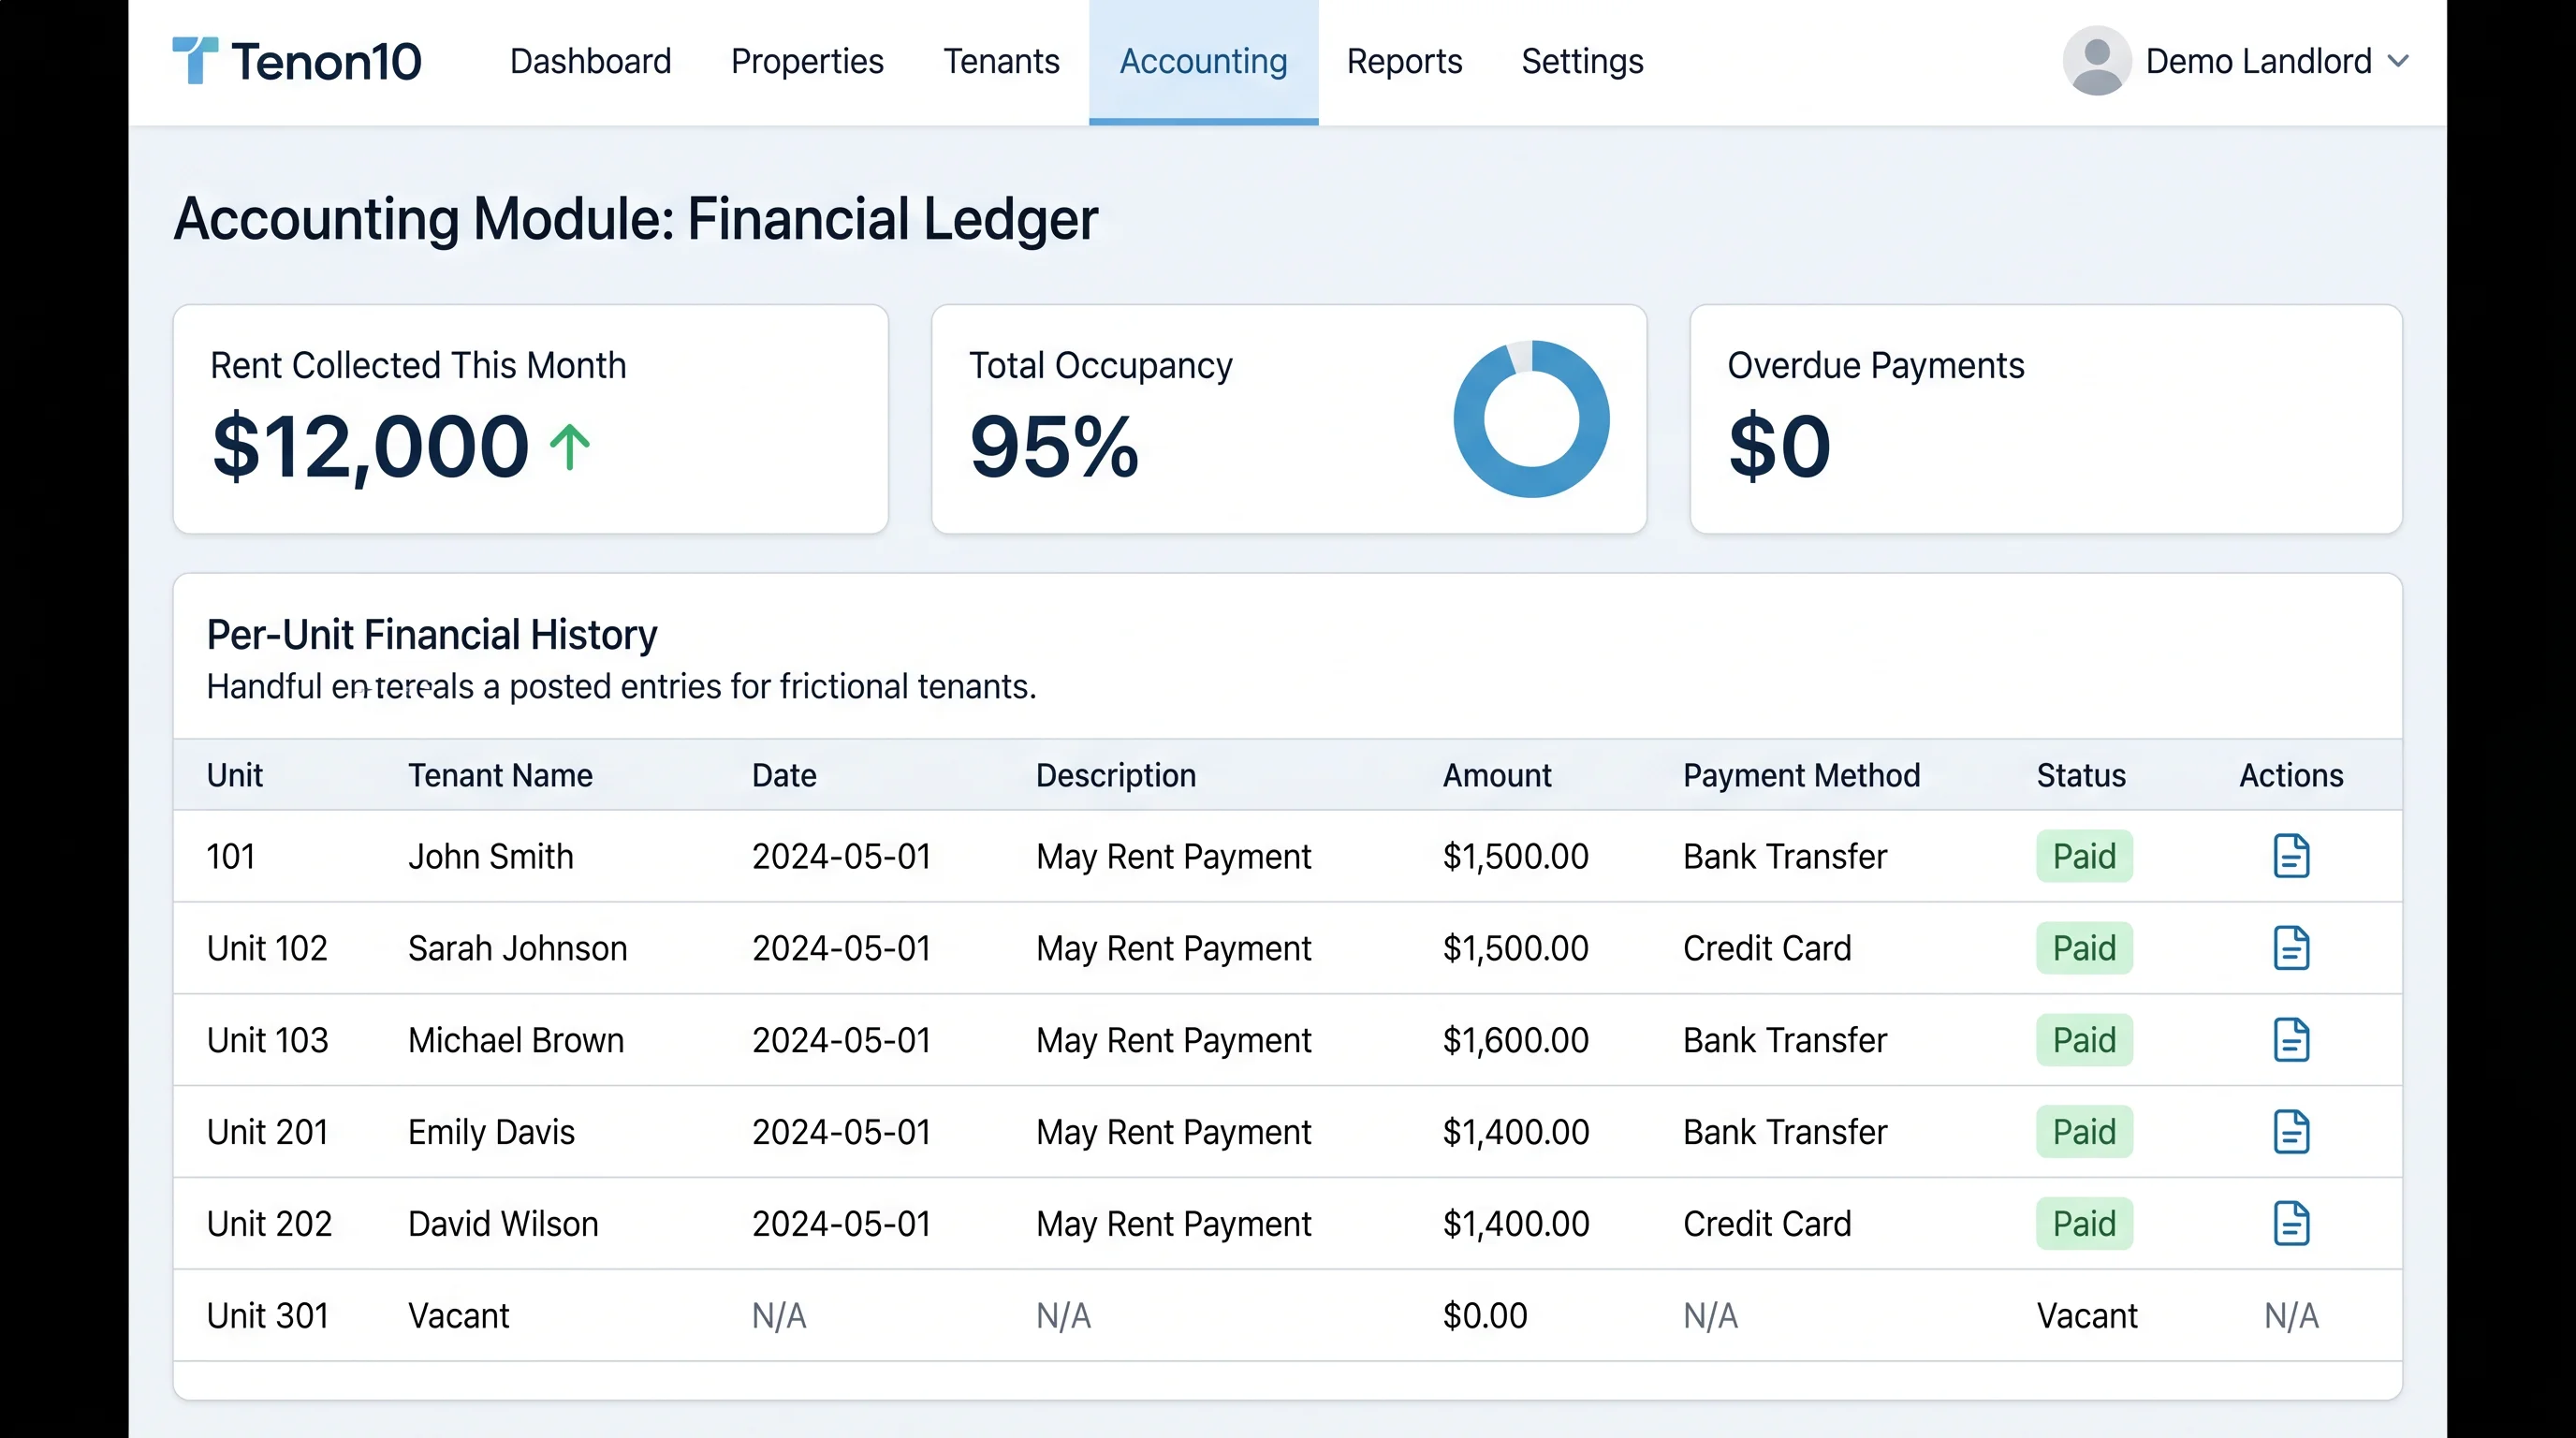Select the Accounting tab
Image resolution: width=2576 pixels, height=1438 pixels.
pos(1203,61)
